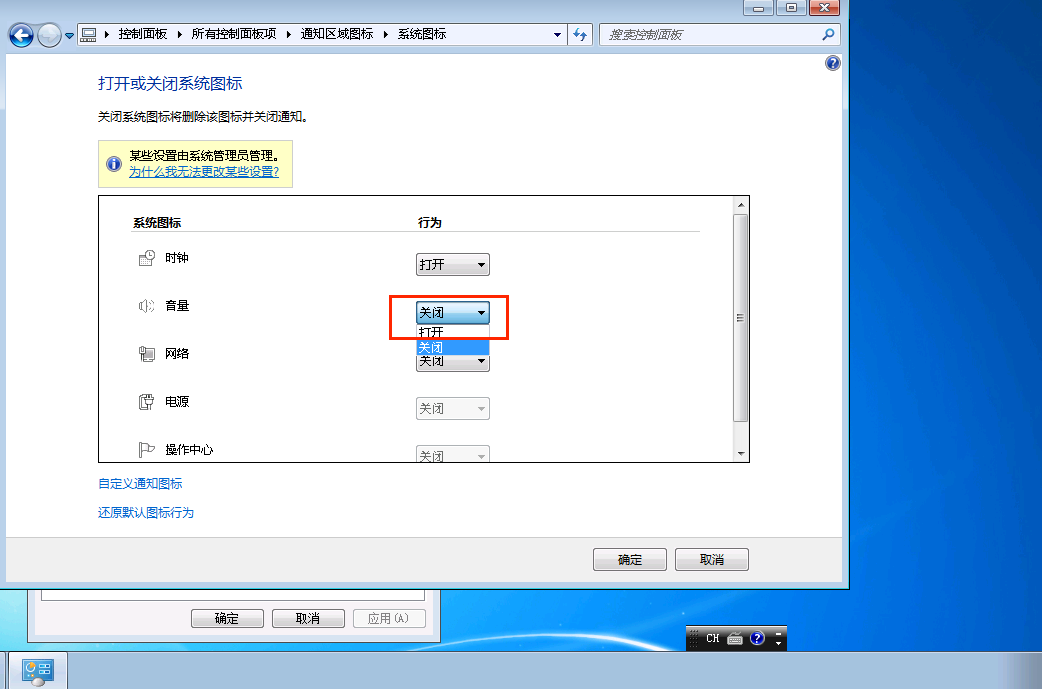Screen dimensions: 1042x689
Task: Click the 搜索控制面板 search field
Action: [x=710, y=34]
